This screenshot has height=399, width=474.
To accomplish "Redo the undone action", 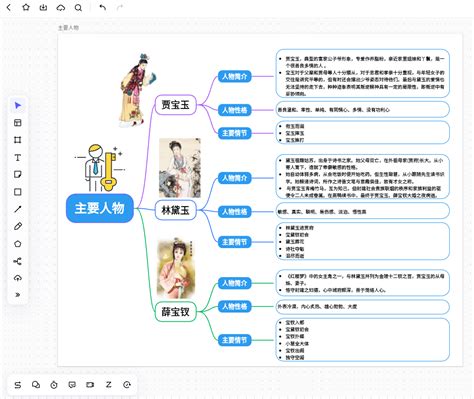I will [x=120, y=7].
